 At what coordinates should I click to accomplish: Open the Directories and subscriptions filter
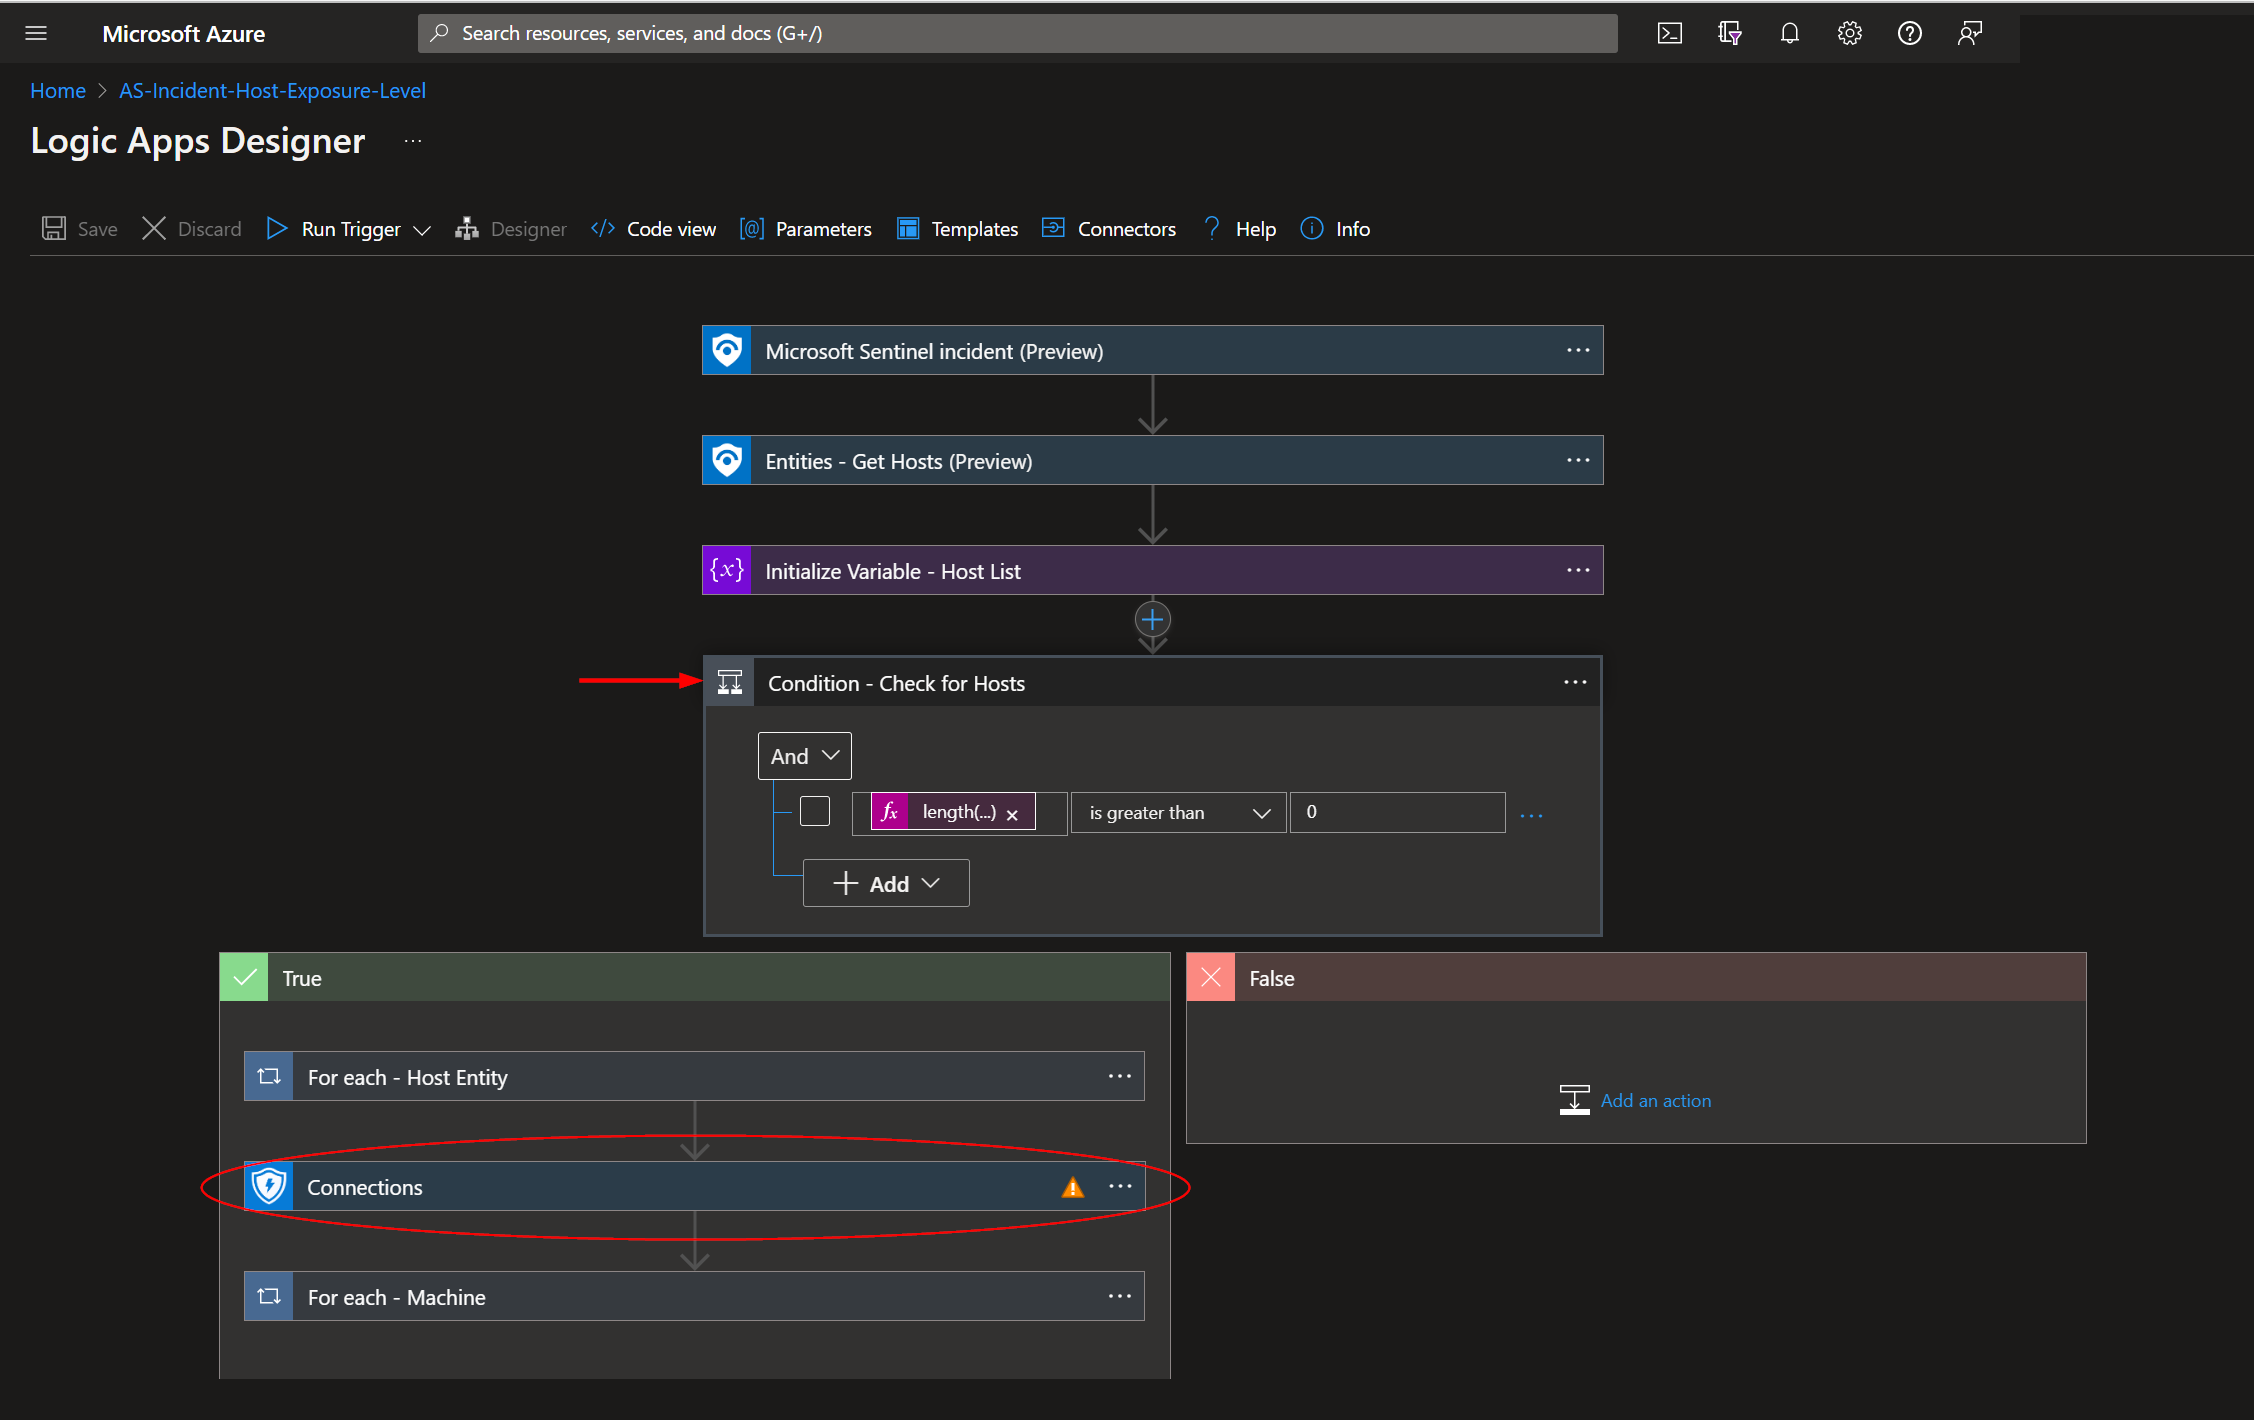[x=1729, y=33]
